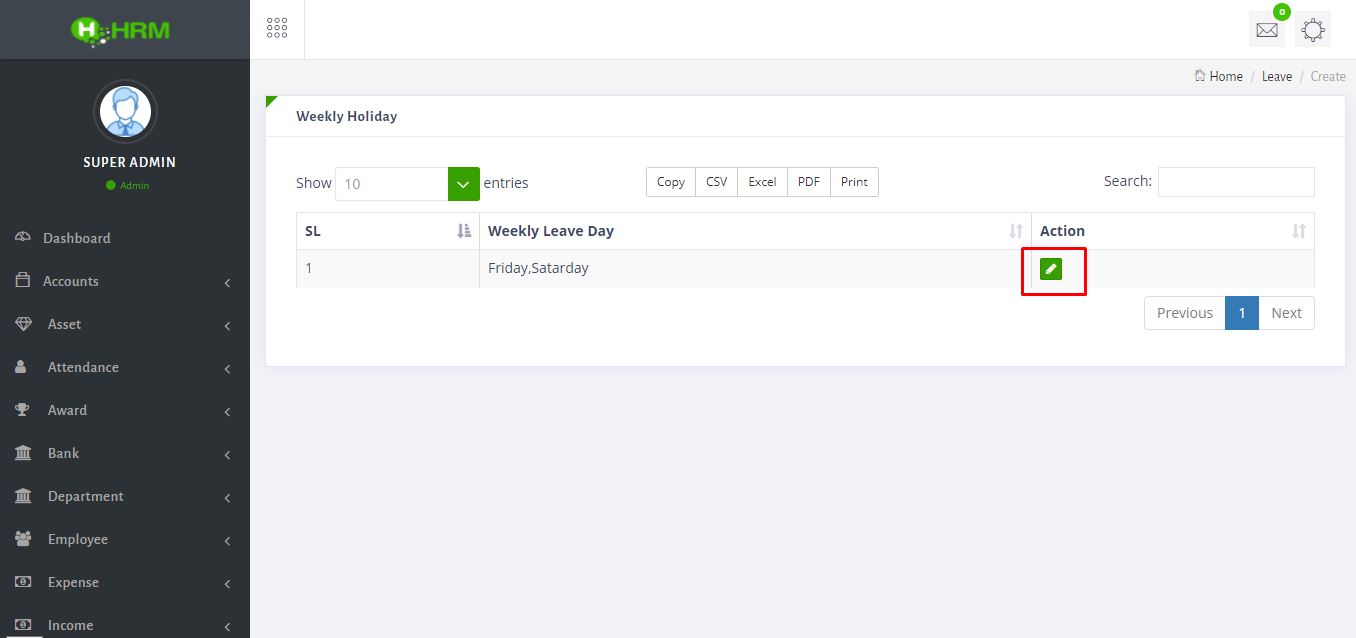Viewport: 1356px width, 638px height.
Task: Click inside the Search field
Action: (1236, 181)
